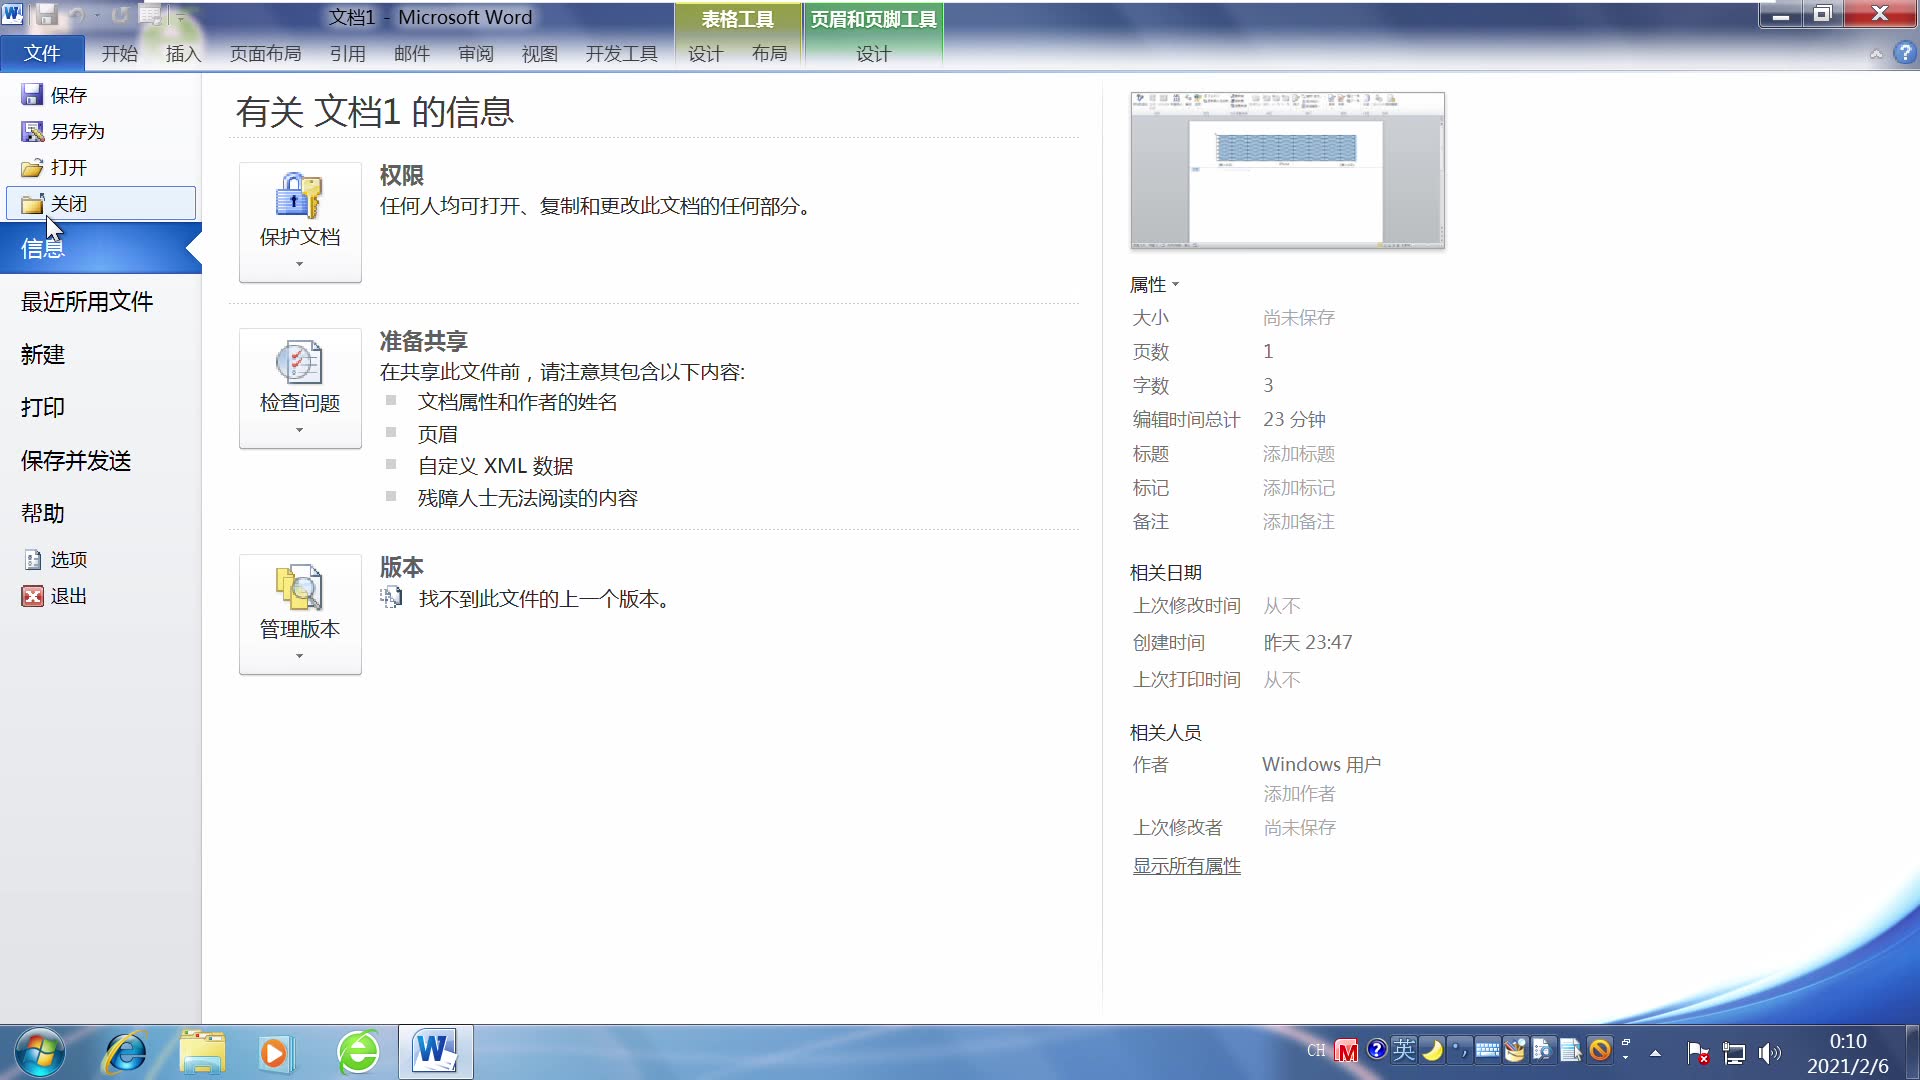Switch to the Developer tab
This screenshot has width=1920, height=1080.
click(621, 53)
